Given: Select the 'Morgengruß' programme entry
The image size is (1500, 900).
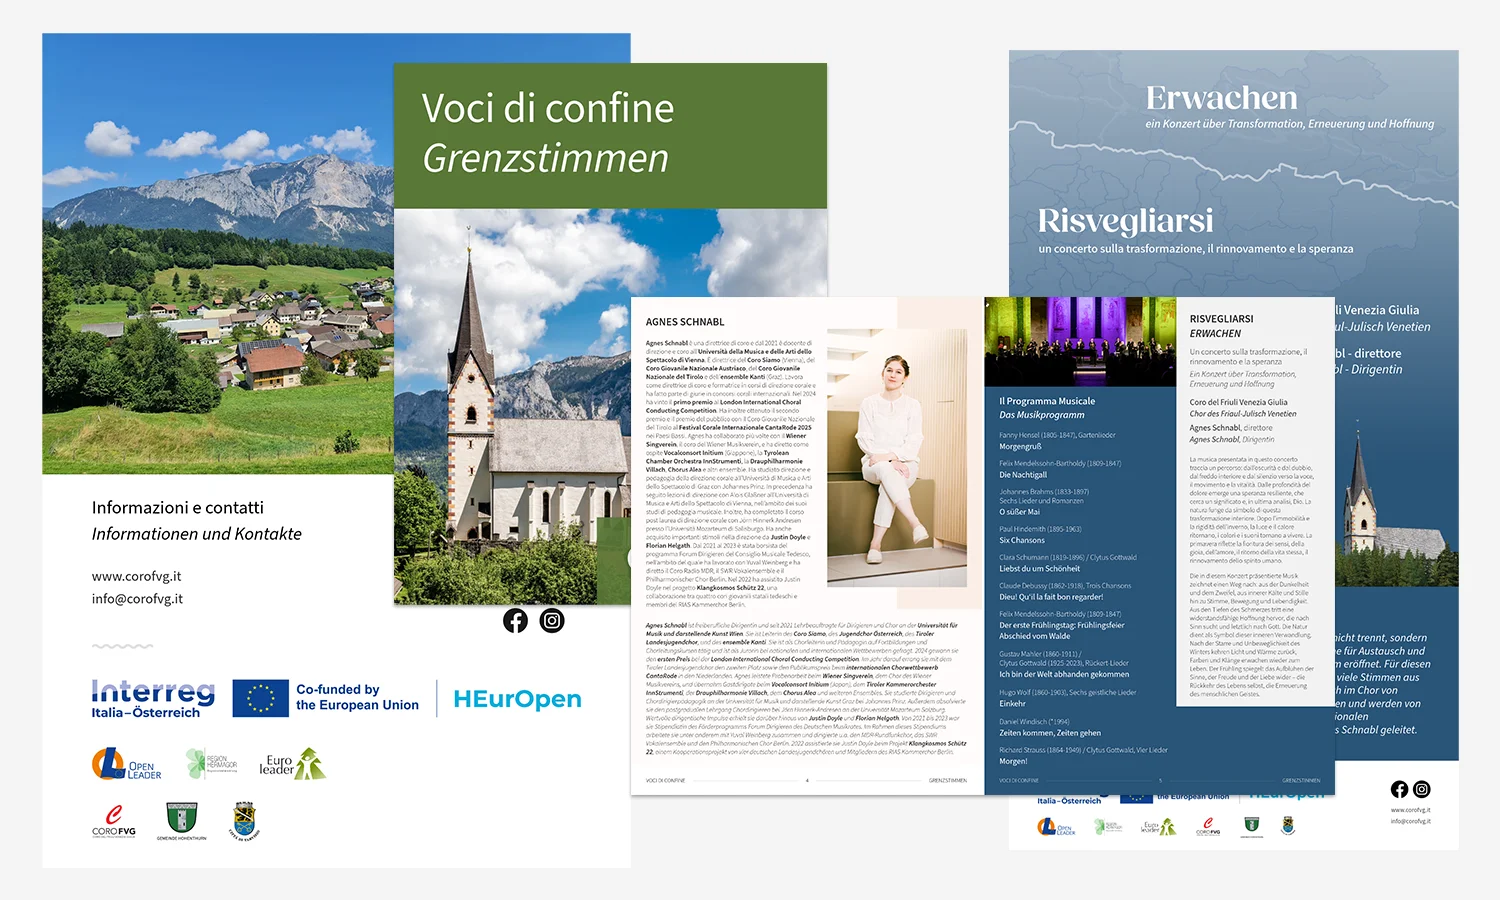Looking at the screenshot, I should 1020,447.
